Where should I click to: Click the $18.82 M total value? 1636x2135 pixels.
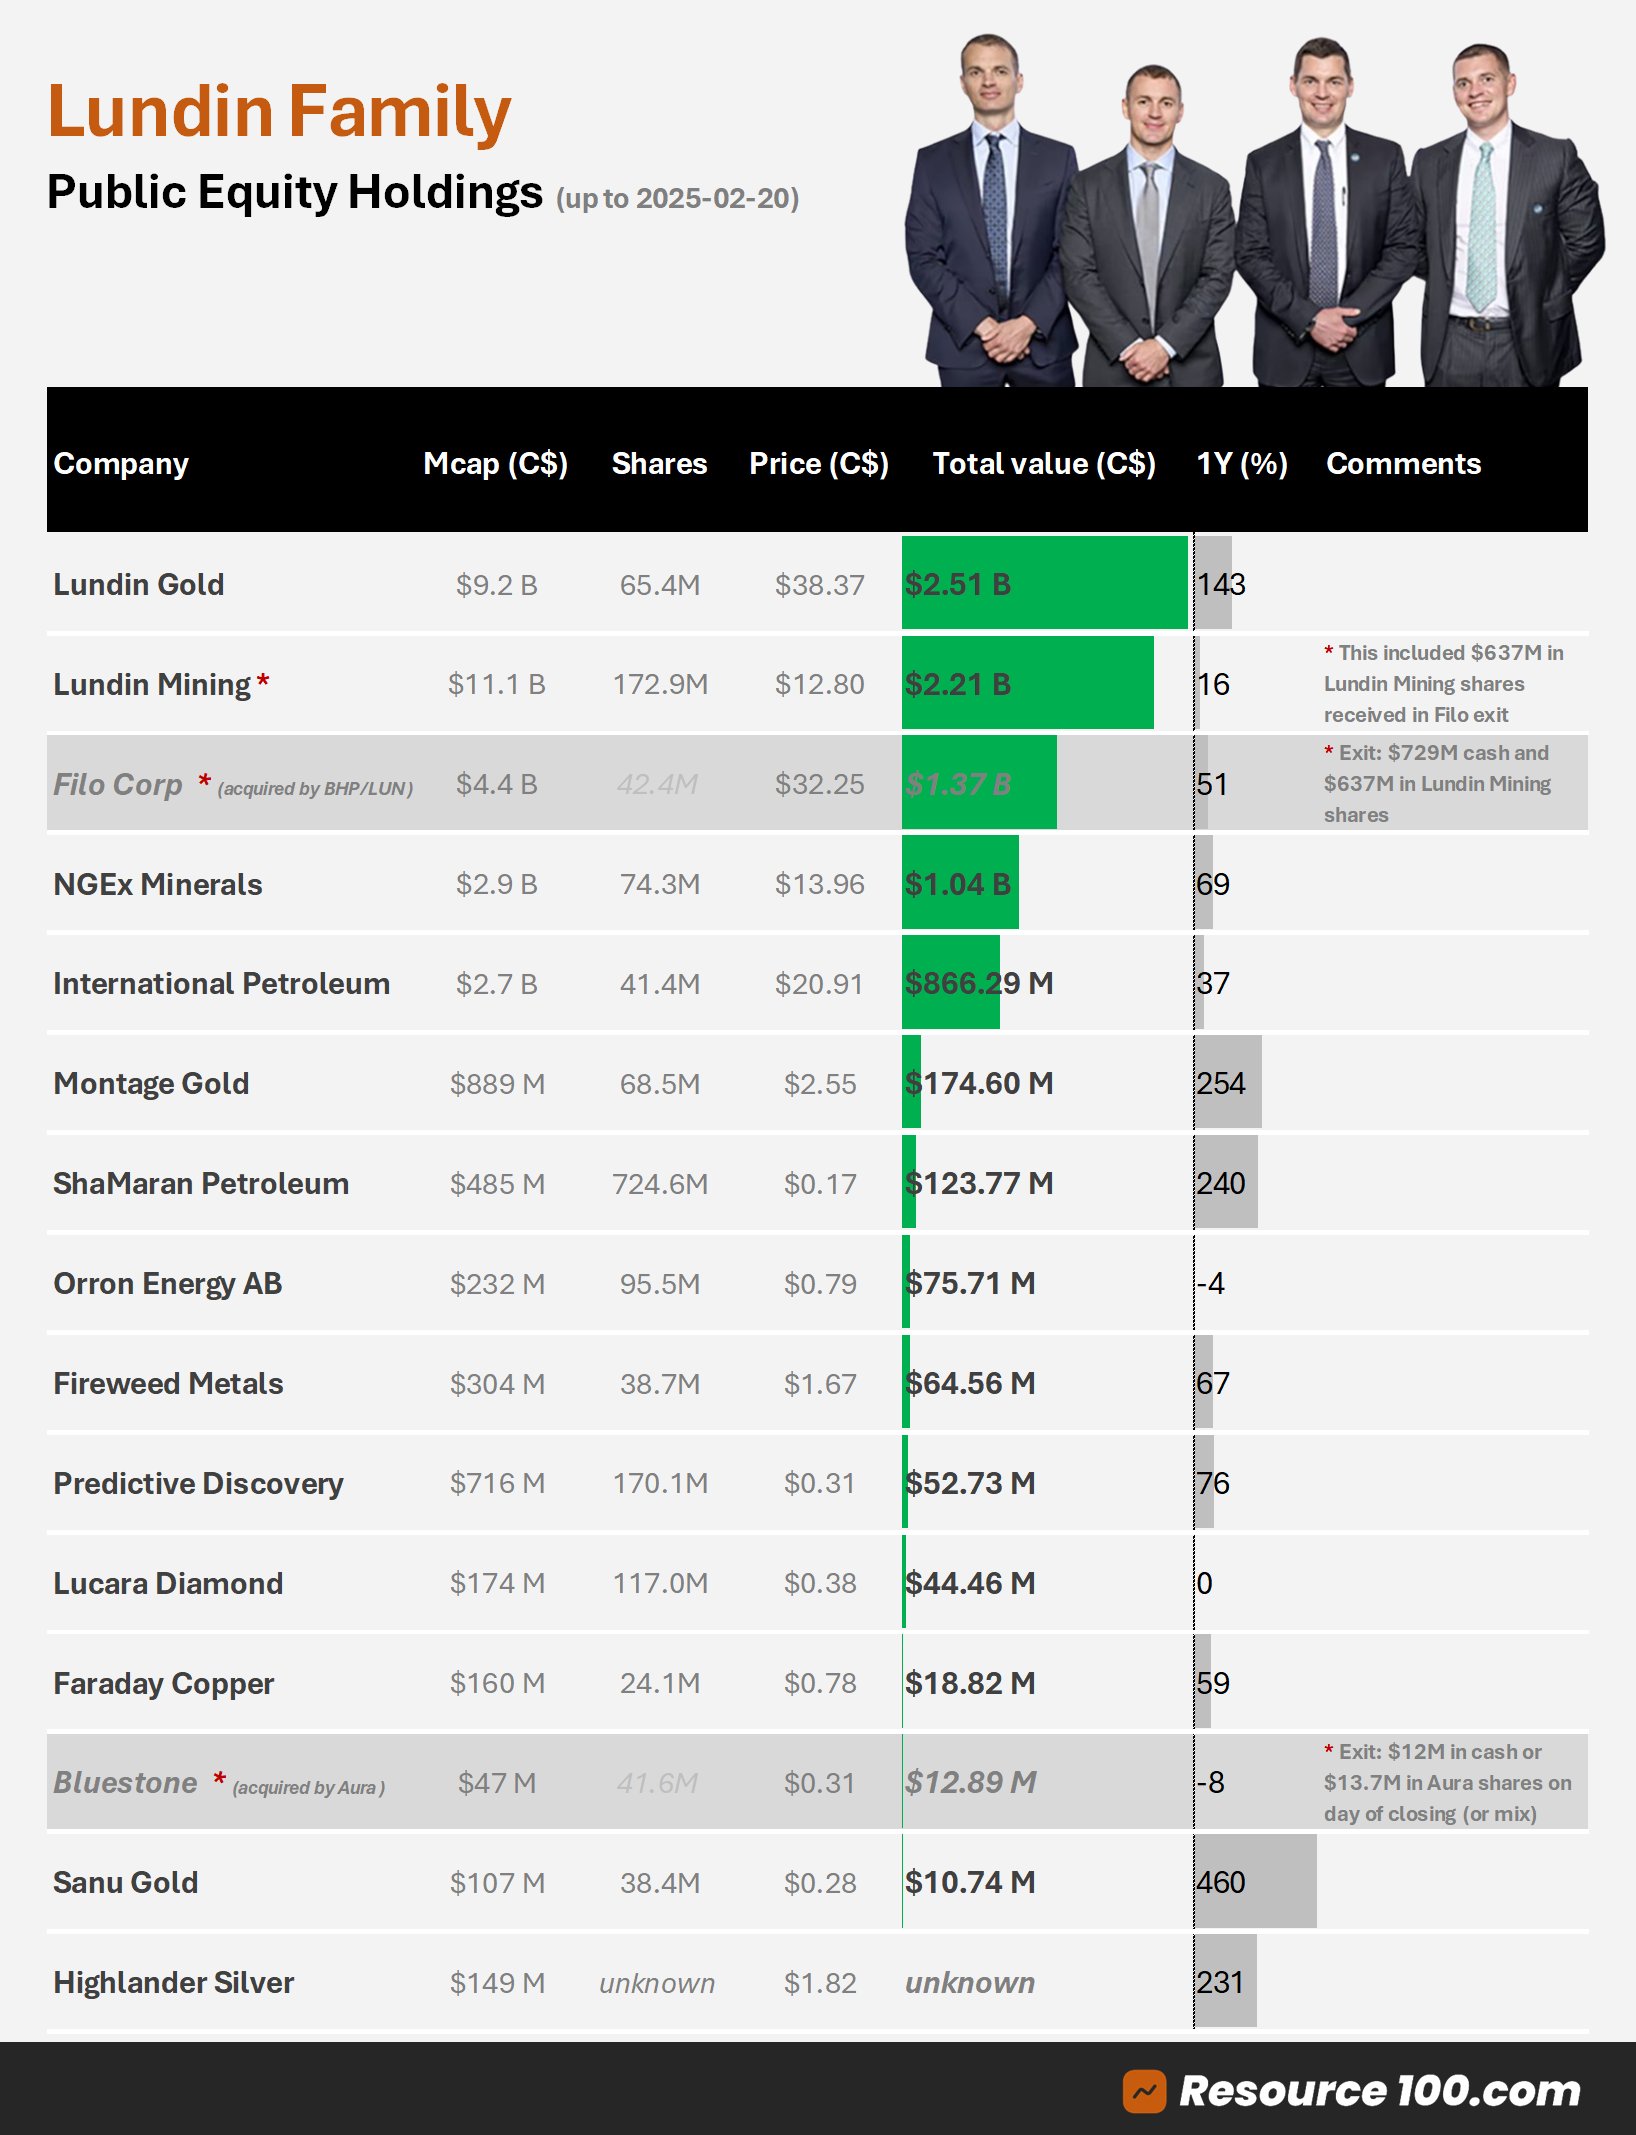970,1684
